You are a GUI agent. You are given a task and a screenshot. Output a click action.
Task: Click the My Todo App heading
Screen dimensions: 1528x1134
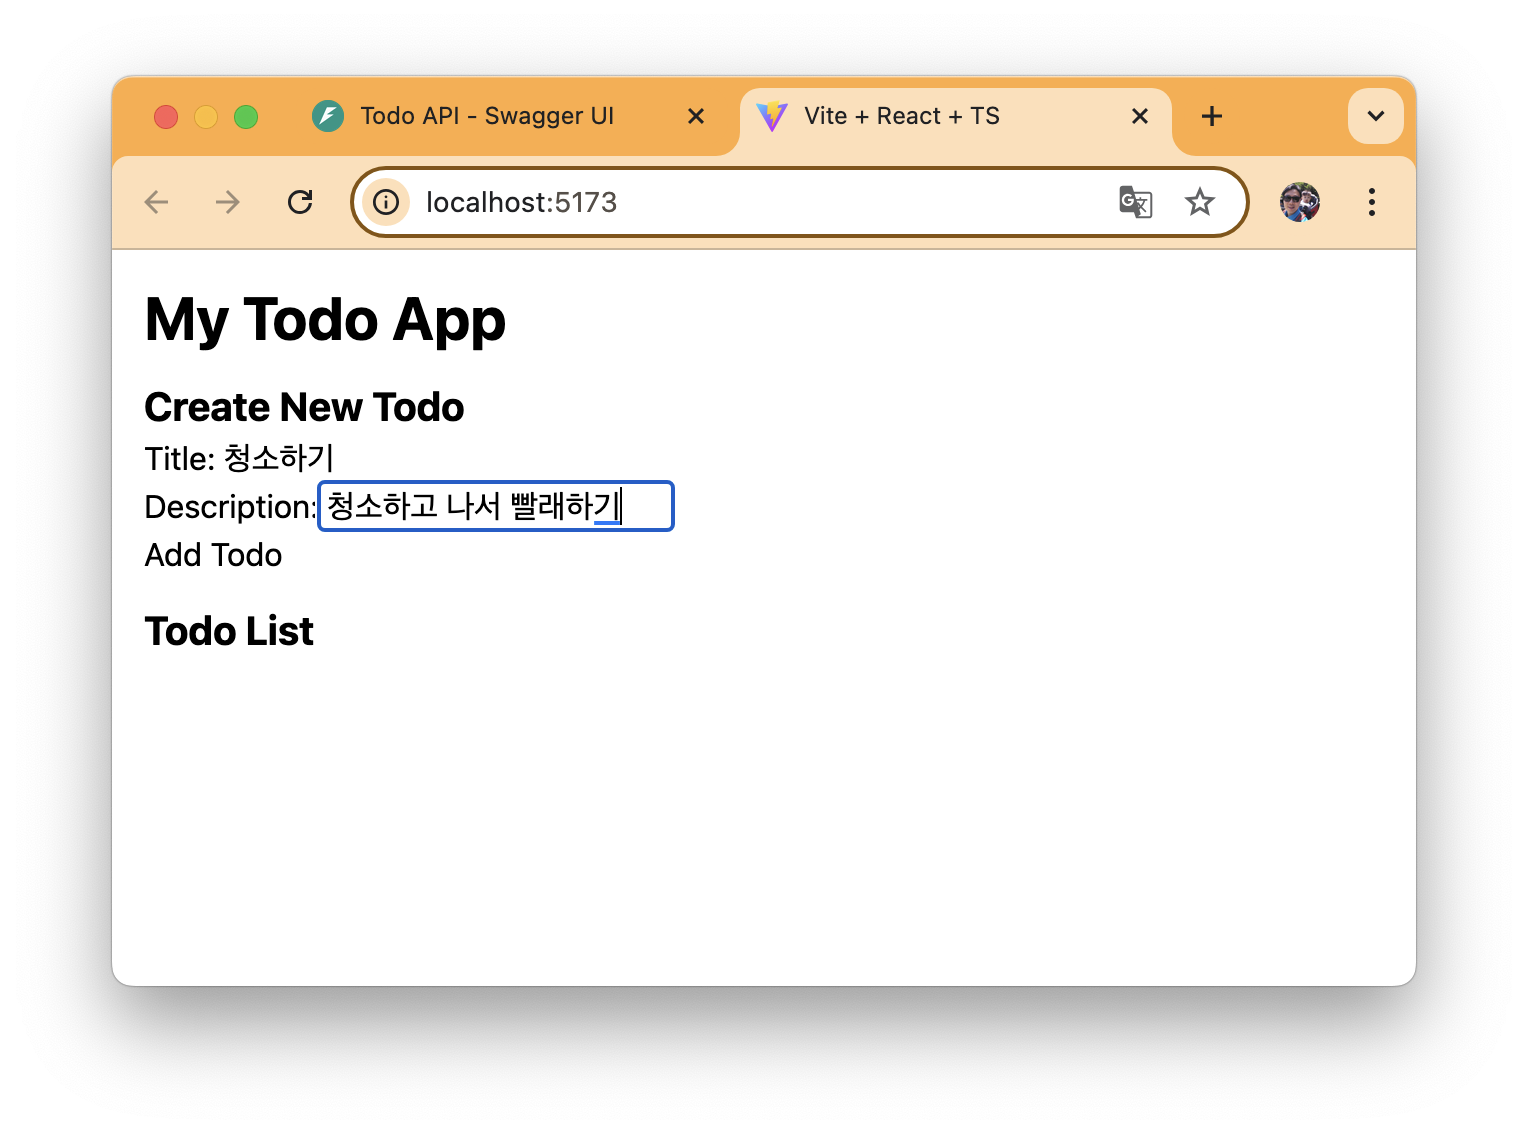[325, 320]
